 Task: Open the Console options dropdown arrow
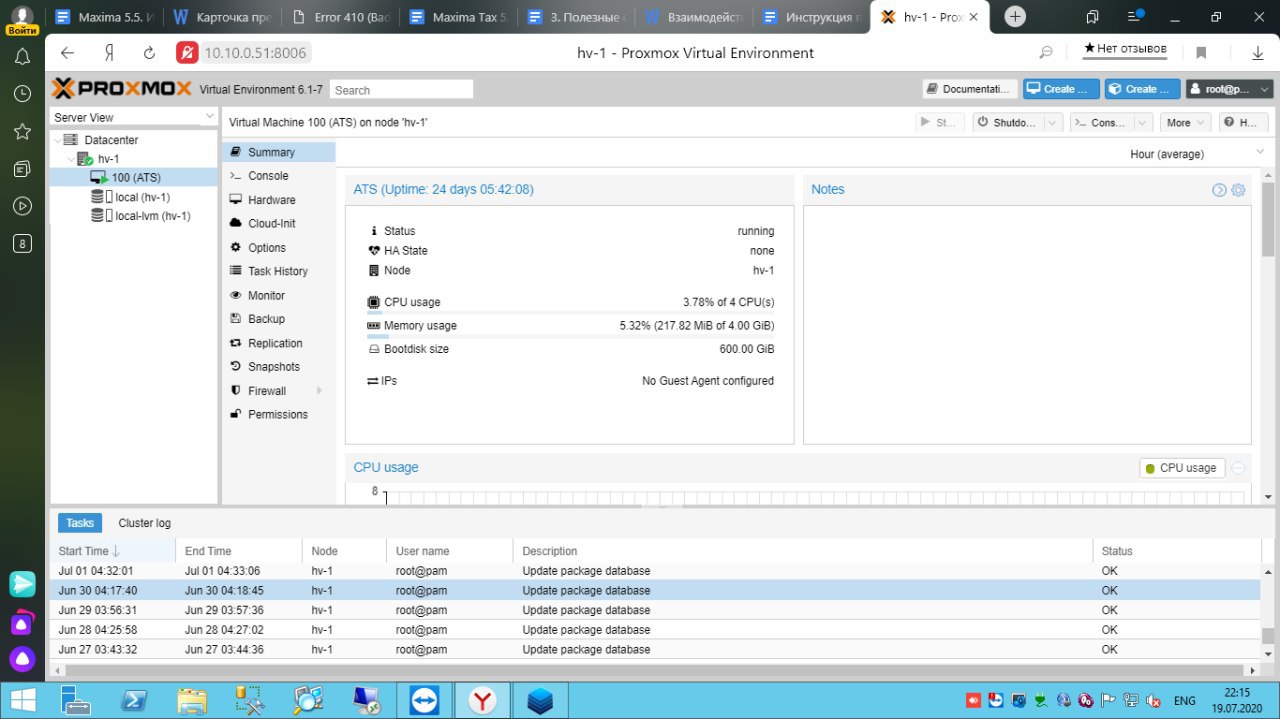[1142, 122]
